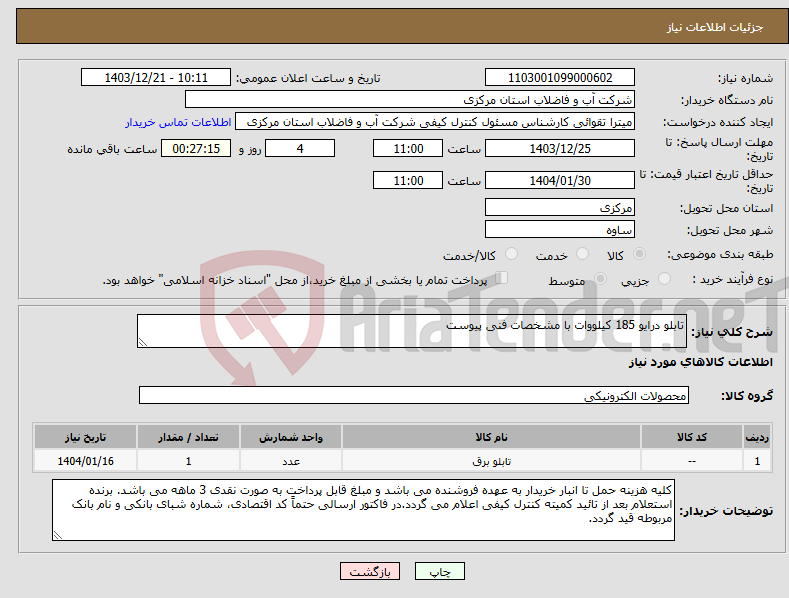The width and height of the screenshot is (789, 598).
Task: Open the اطلاعات تماس خریدار link
Action: point(178,122)
